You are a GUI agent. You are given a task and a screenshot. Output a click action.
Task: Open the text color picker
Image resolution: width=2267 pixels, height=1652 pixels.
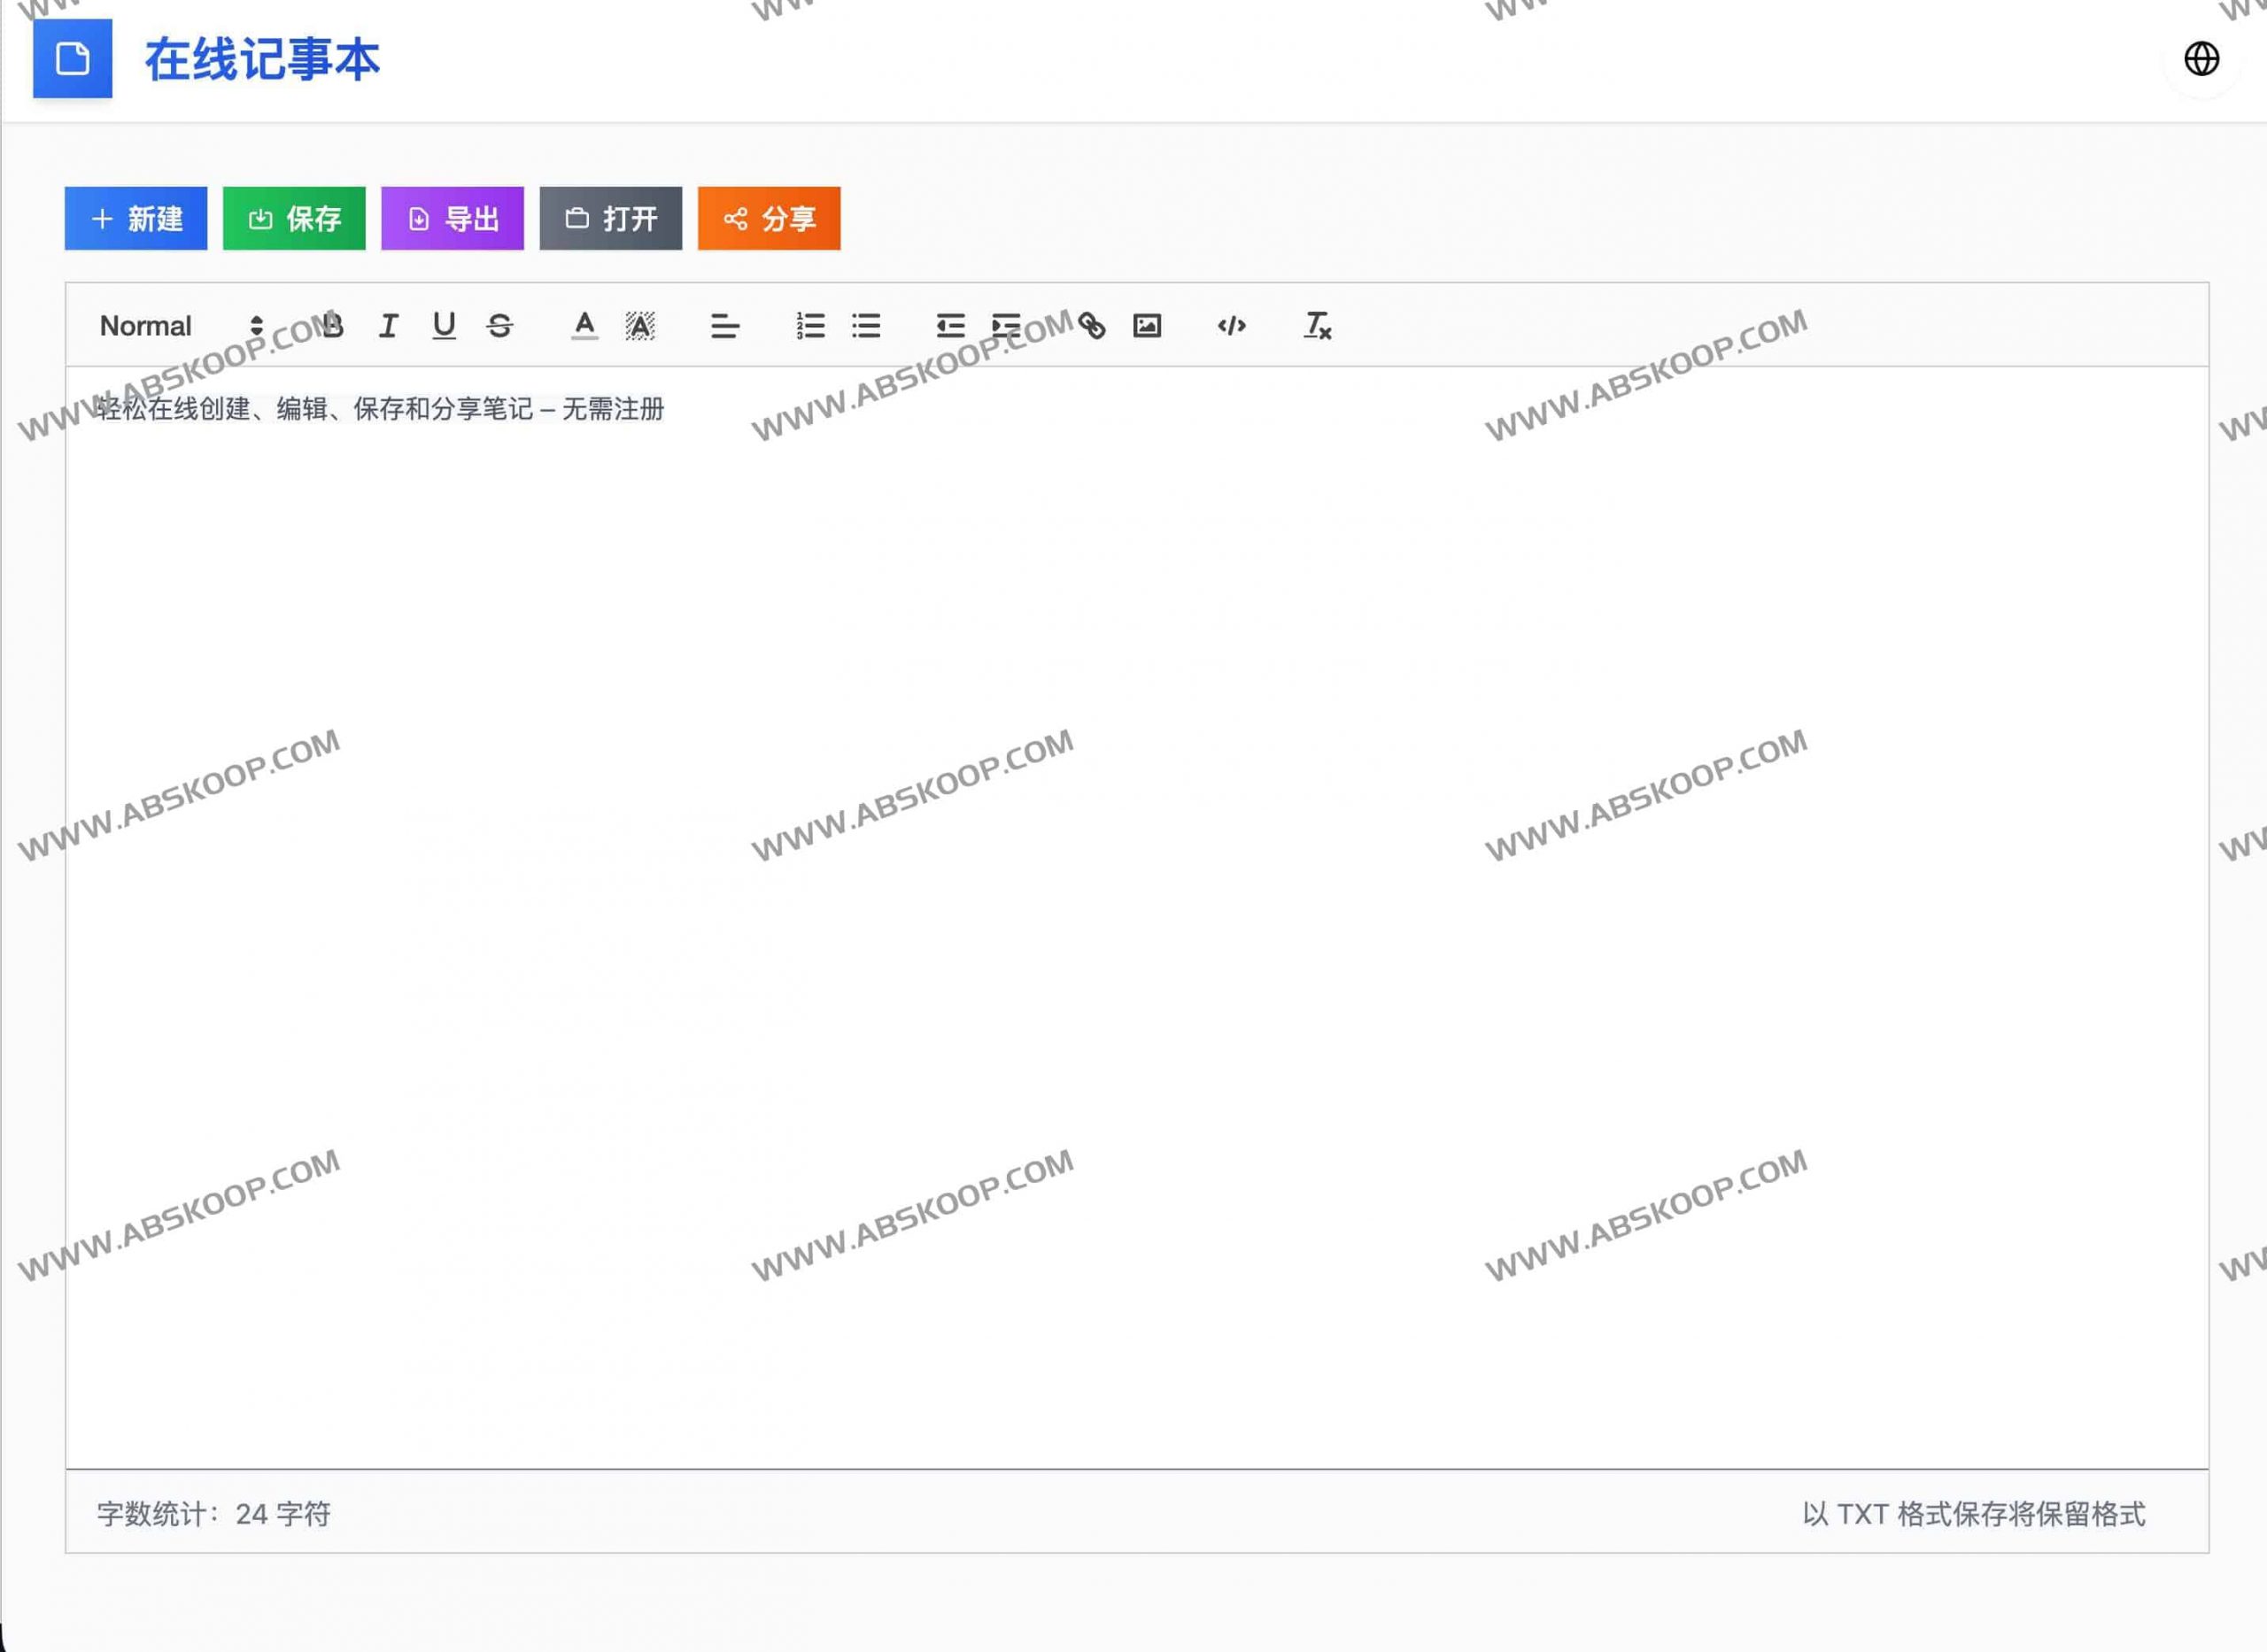(585, 326)
